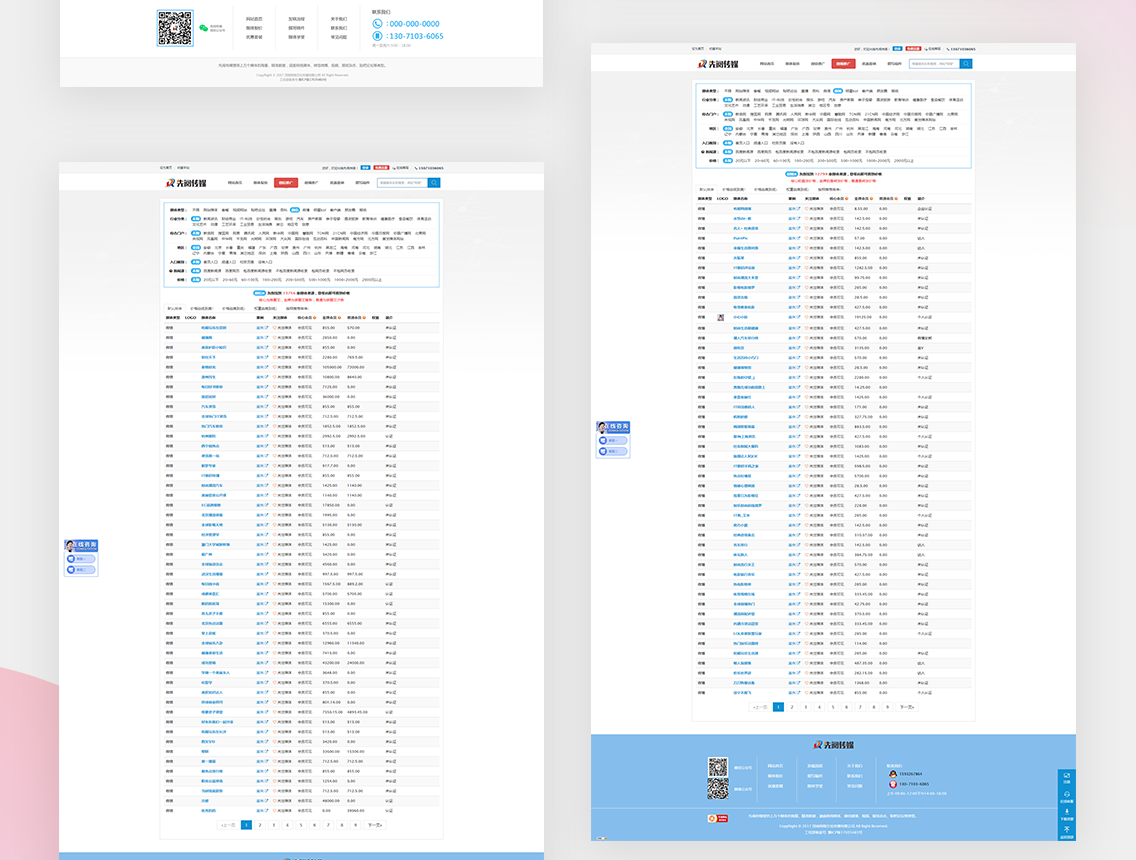Click the green WeChat icon in the top-left footer

click(204, 28)
